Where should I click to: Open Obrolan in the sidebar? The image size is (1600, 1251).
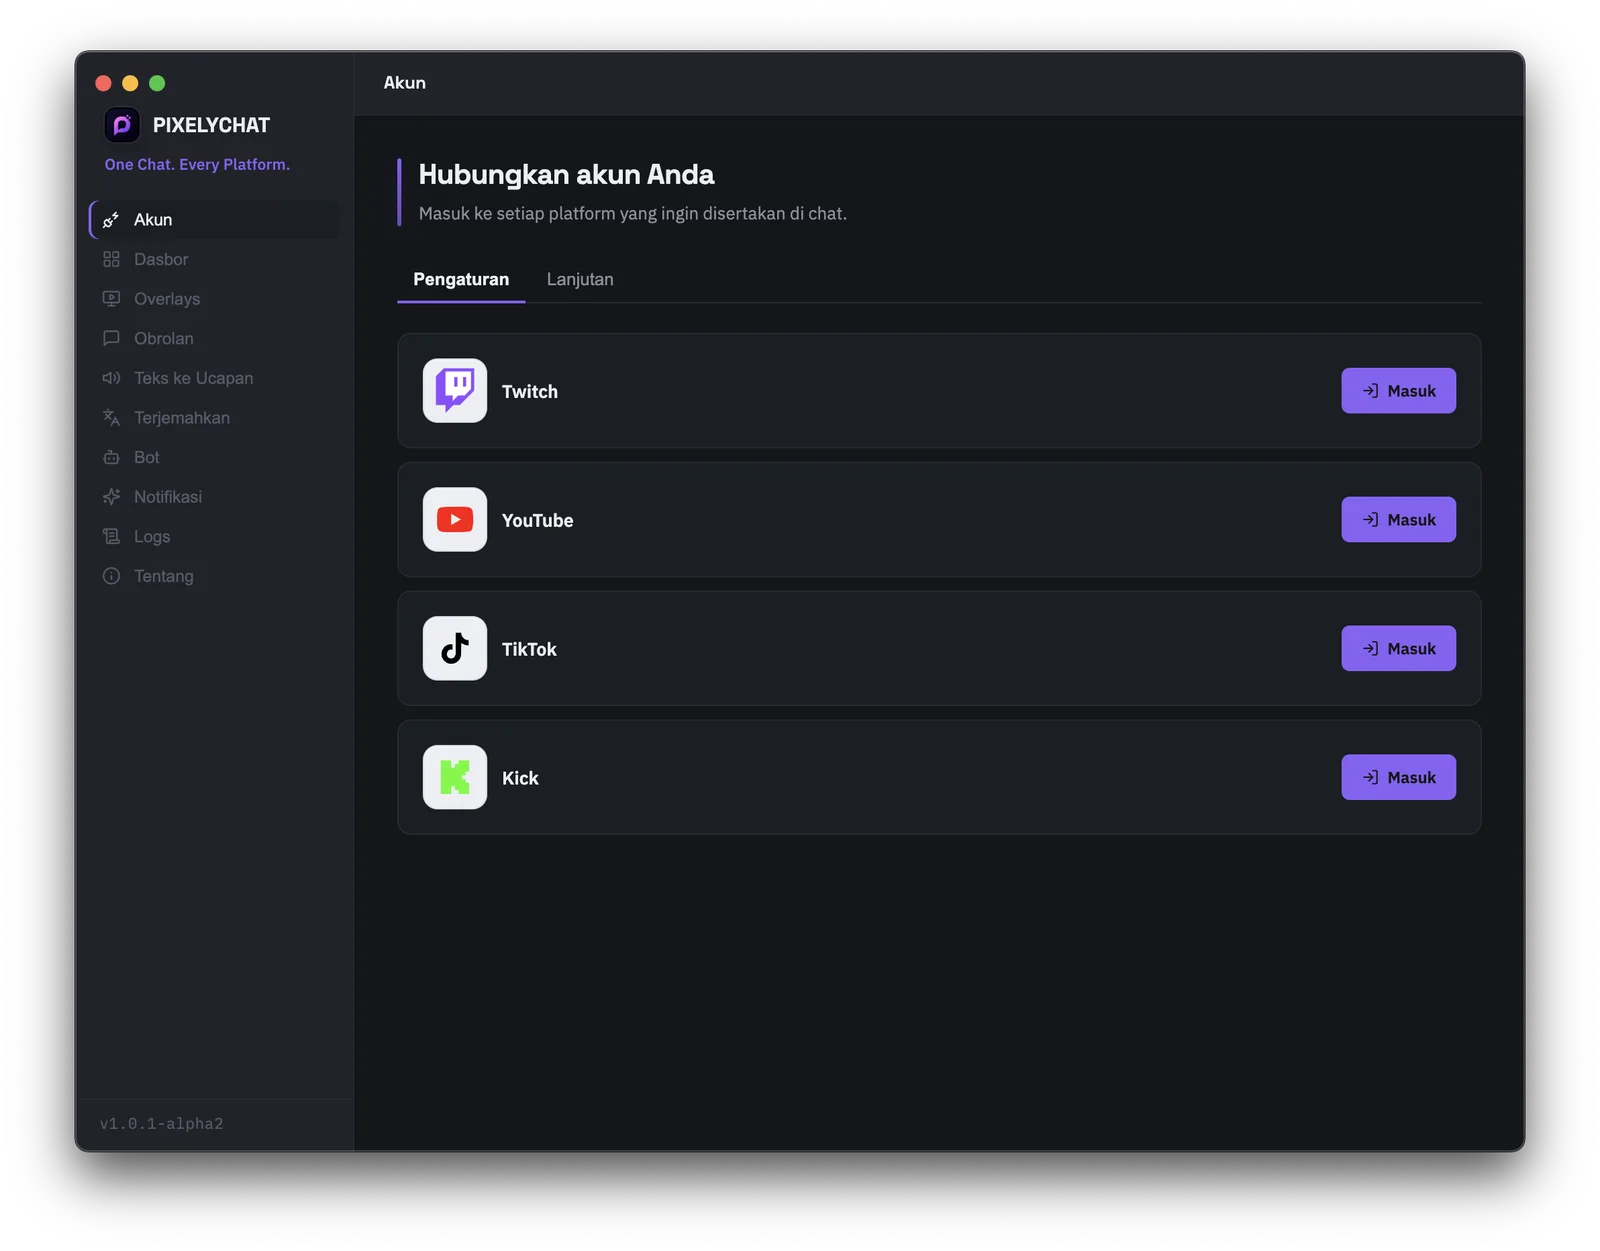[x=214, y=338]
